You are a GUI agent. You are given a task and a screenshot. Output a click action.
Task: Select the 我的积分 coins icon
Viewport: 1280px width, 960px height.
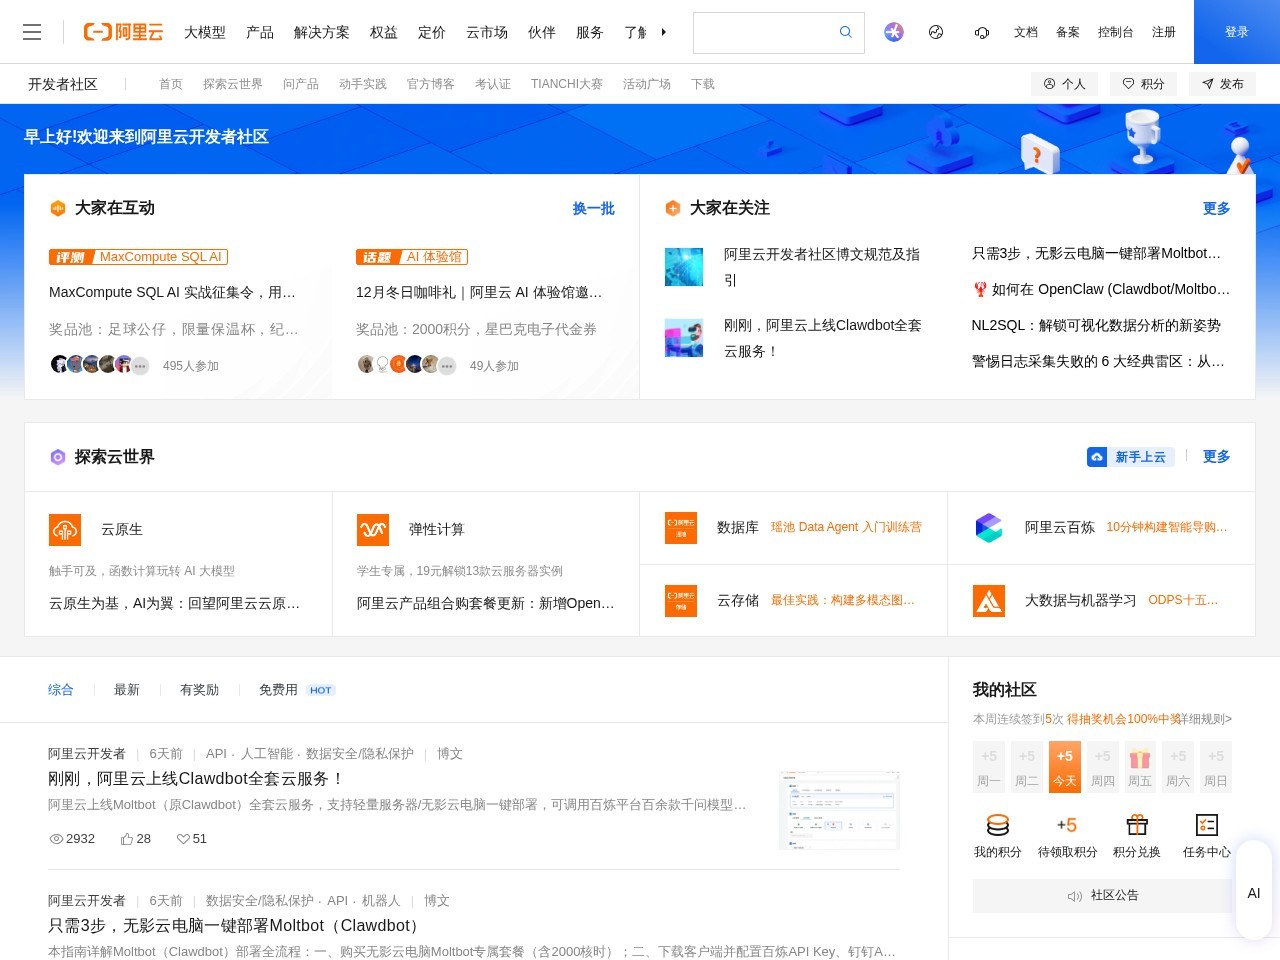coord(998,823)
